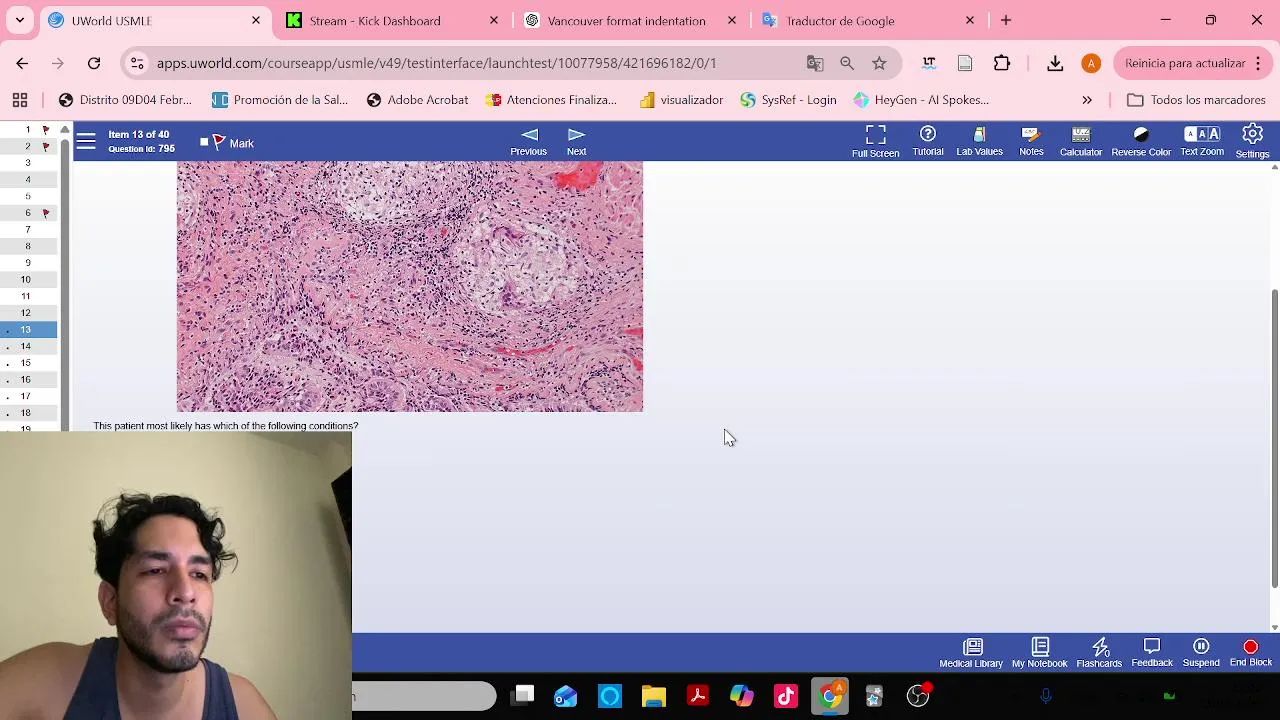Image resolution: width=1280 pixels, height=720 pixels.
Task: Open the Calculator tool
Action: click(1081, 142)
